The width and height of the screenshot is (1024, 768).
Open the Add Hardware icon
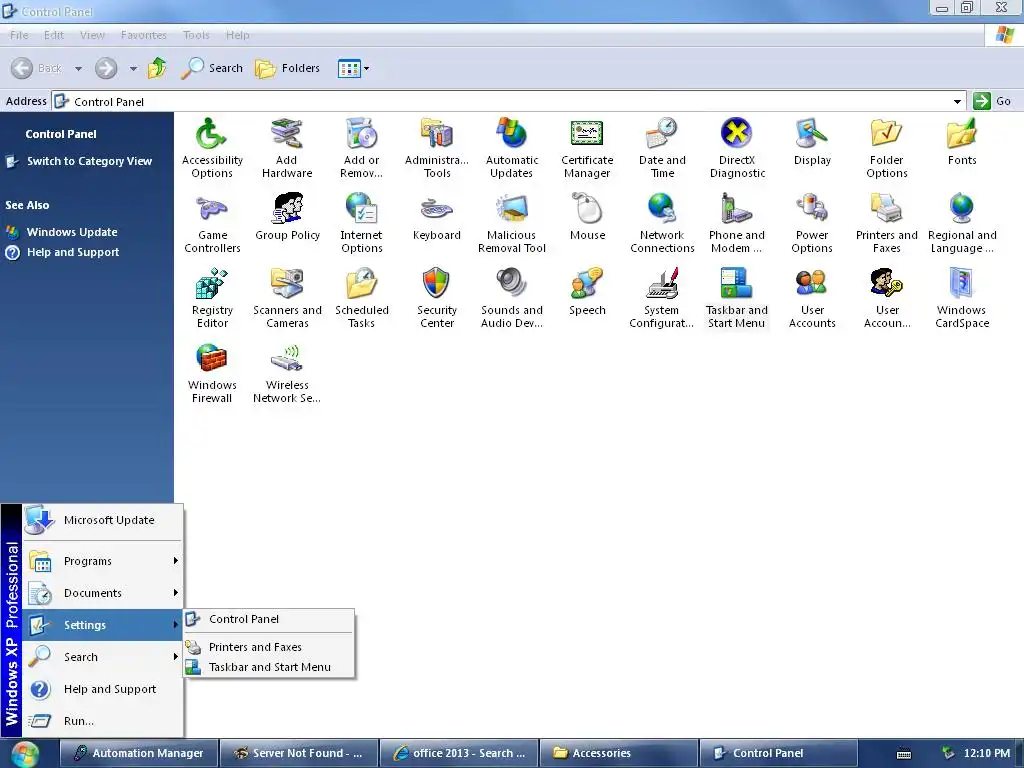(287, 148)
